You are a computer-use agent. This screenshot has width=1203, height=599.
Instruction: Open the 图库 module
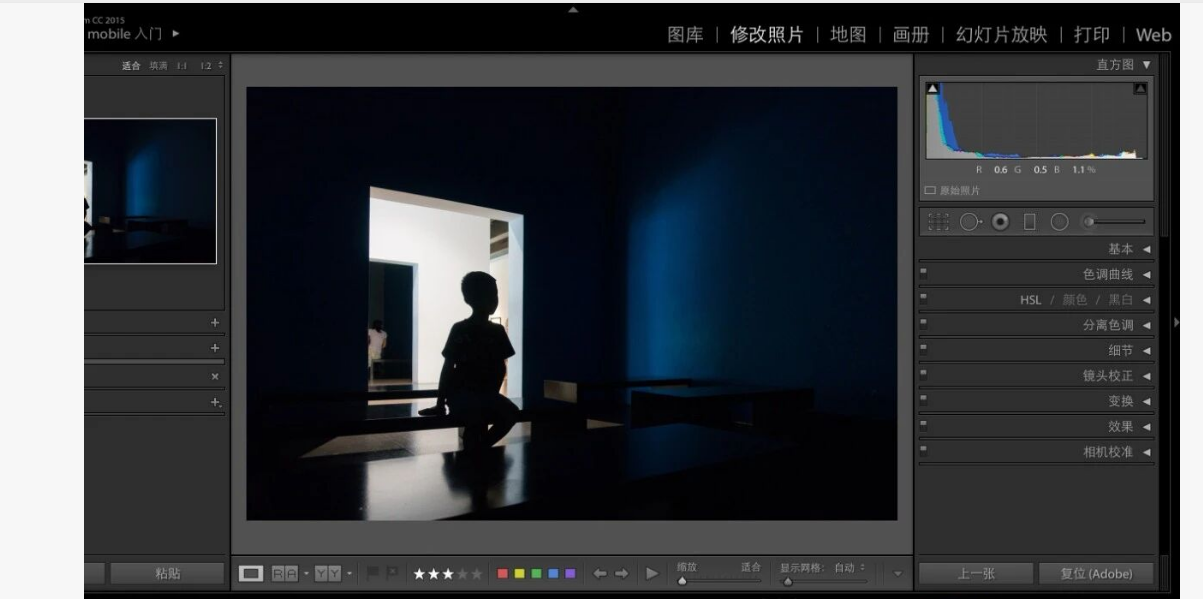tap(685, 35)
